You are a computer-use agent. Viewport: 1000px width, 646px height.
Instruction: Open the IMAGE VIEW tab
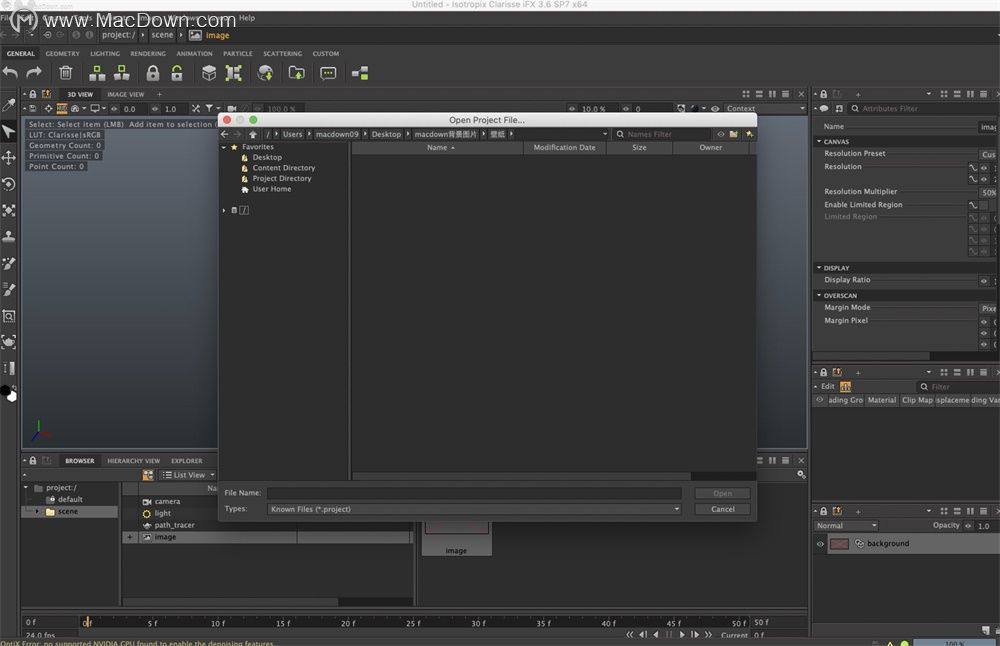(x=126, y=94)
